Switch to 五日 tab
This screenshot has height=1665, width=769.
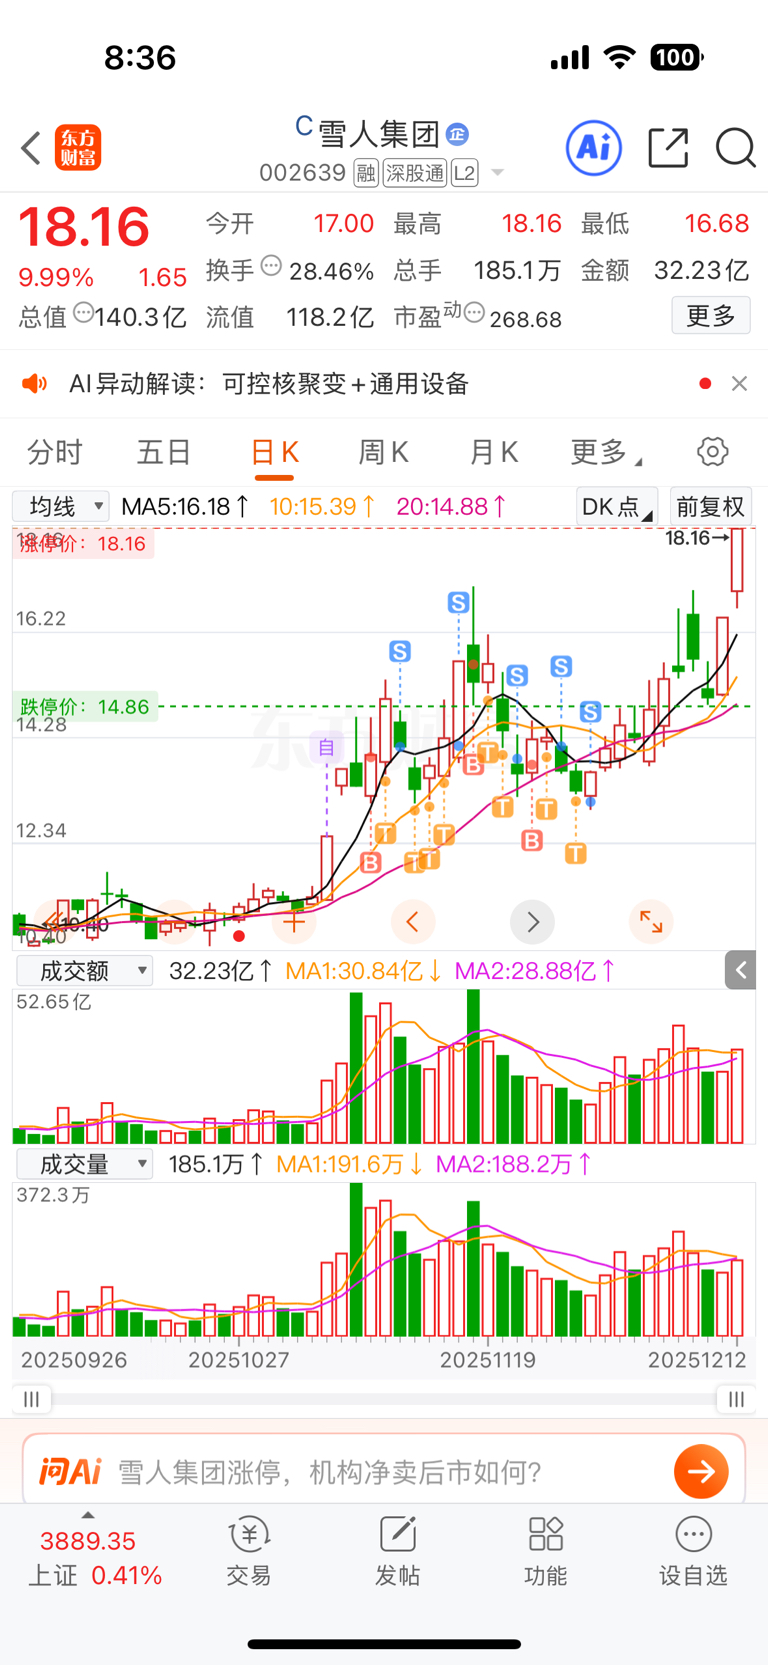(164, 453)
